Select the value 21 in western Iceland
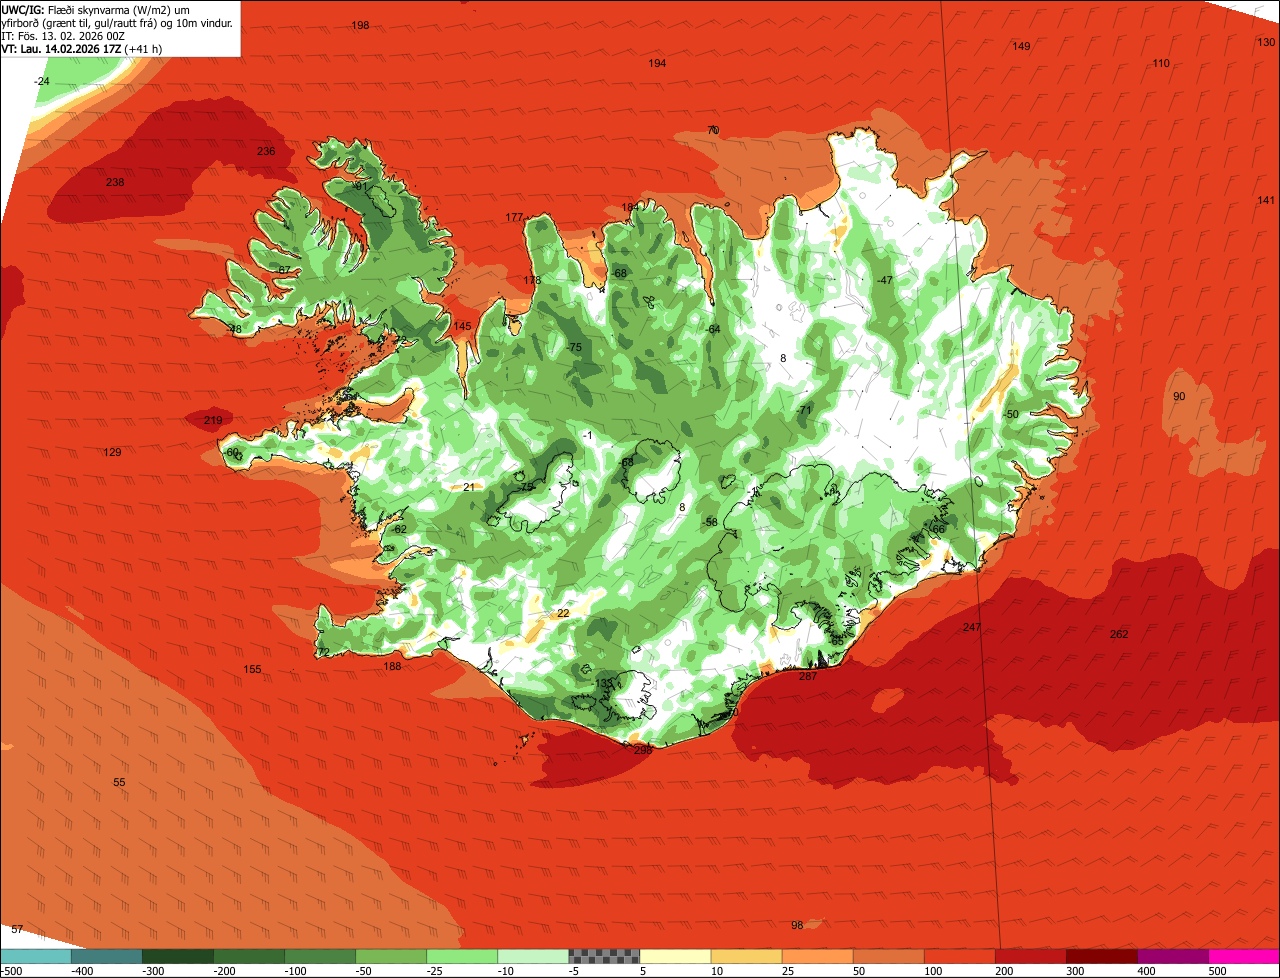The height and width of the screenshot is (978, 1280). click(469, 487)
